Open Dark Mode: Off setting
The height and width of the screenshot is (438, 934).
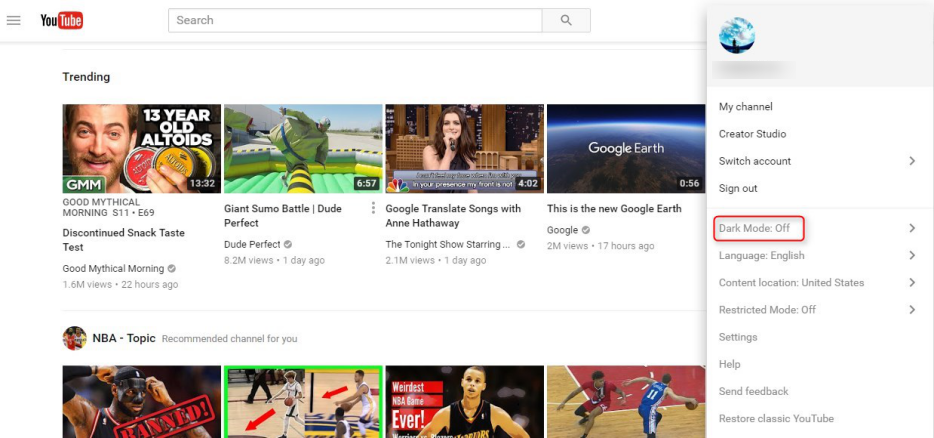tap(754, 228)
